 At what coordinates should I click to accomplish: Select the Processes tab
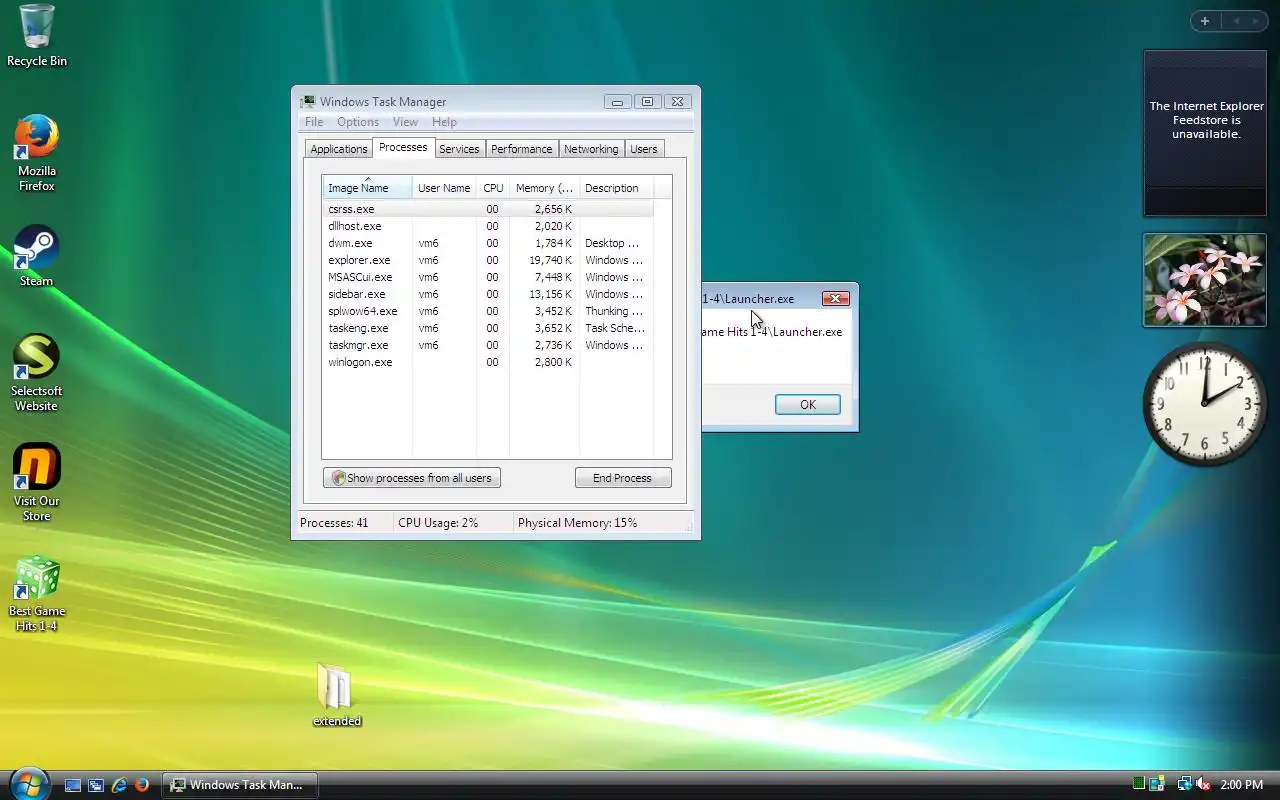tap(403, 147)
